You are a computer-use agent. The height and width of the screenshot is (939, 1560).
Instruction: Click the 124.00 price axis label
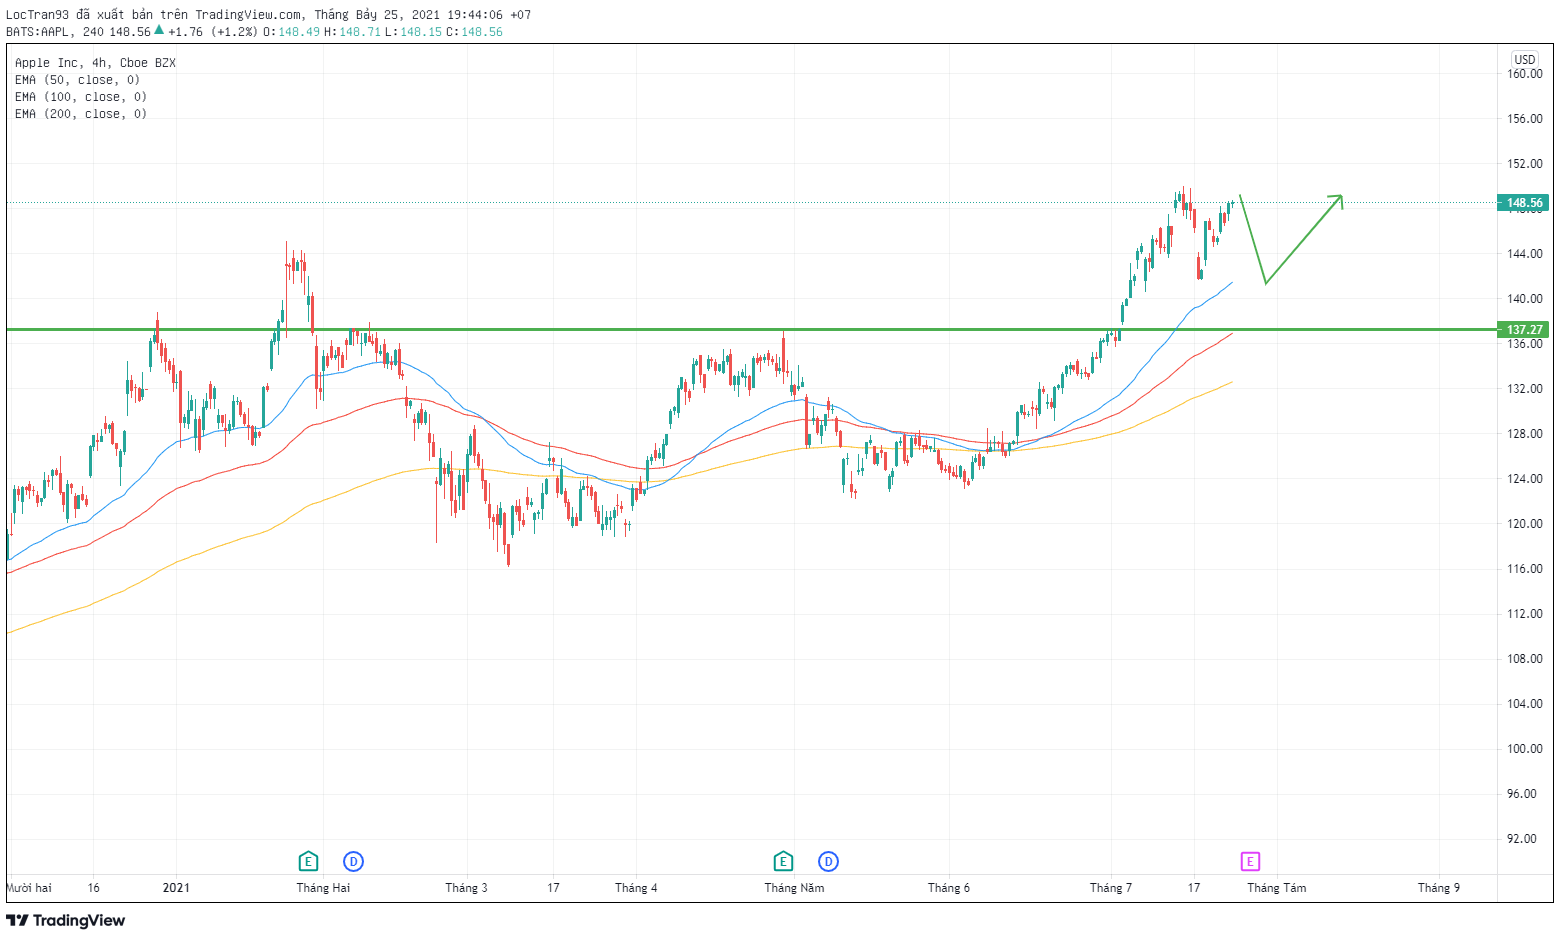[1525, 479]
